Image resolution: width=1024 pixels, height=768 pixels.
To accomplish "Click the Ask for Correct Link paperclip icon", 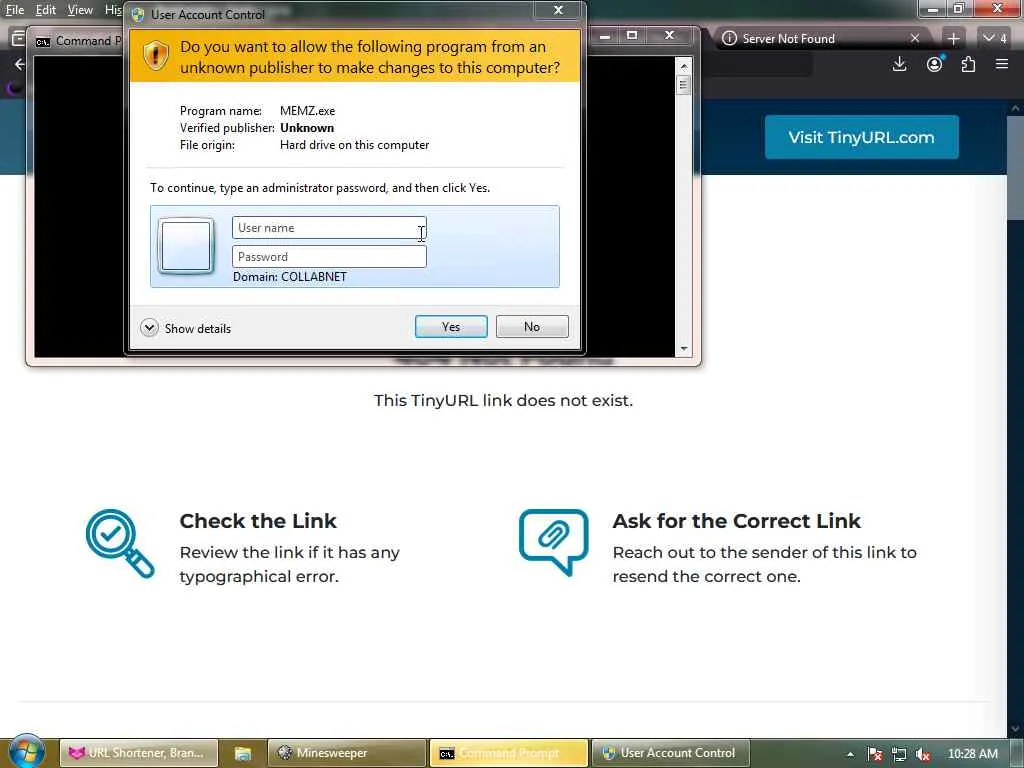I will pyautogui.click(x=554, y=542).
